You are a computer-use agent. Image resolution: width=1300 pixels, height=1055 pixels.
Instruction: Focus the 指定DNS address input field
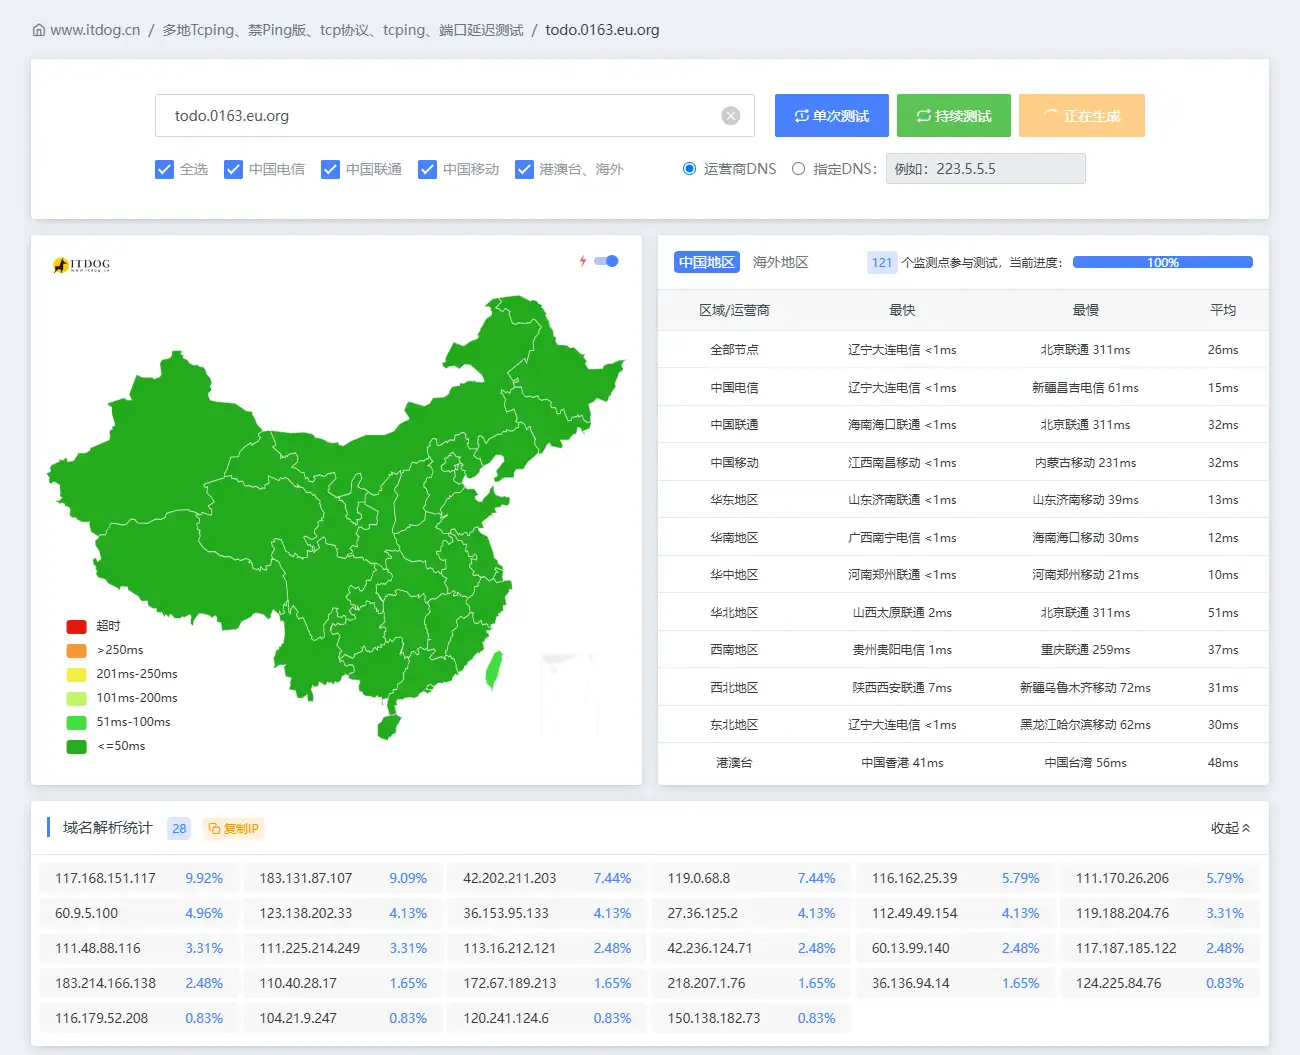click(x=985, y=169)
